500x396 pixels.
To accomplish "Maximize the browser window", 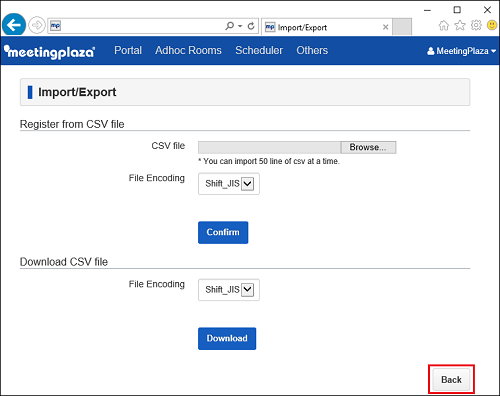I will point(457,10).
